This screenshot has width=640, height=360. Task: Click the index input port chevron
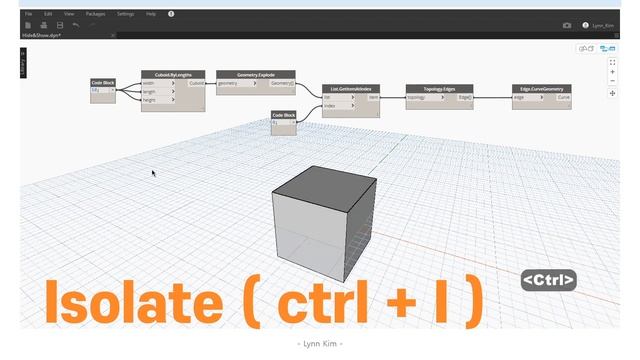pos(353,106)
